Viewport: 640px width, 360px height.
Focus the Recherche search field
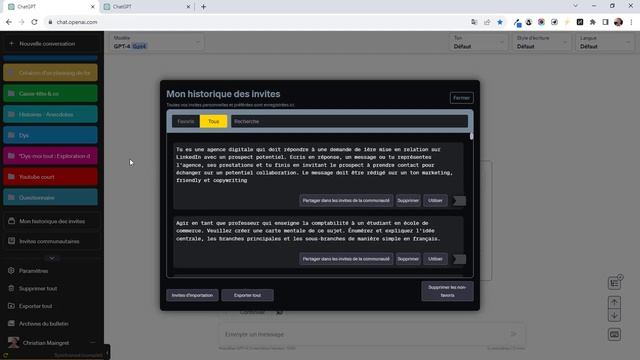pos(349,121)
